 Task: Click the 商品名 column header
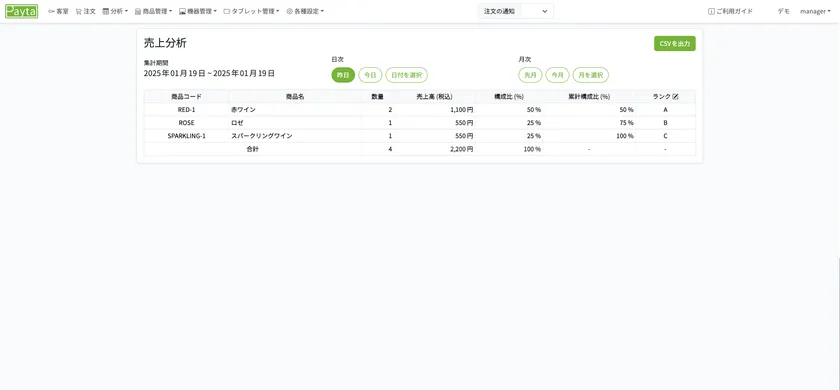tap(295, 97)
